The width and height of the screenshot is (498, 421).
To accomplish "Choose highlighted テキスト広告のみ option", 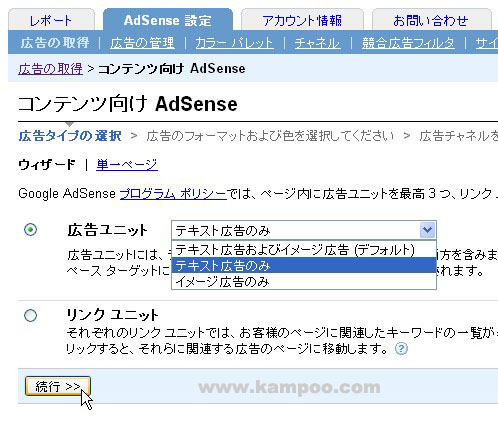I will click(304, 265).
